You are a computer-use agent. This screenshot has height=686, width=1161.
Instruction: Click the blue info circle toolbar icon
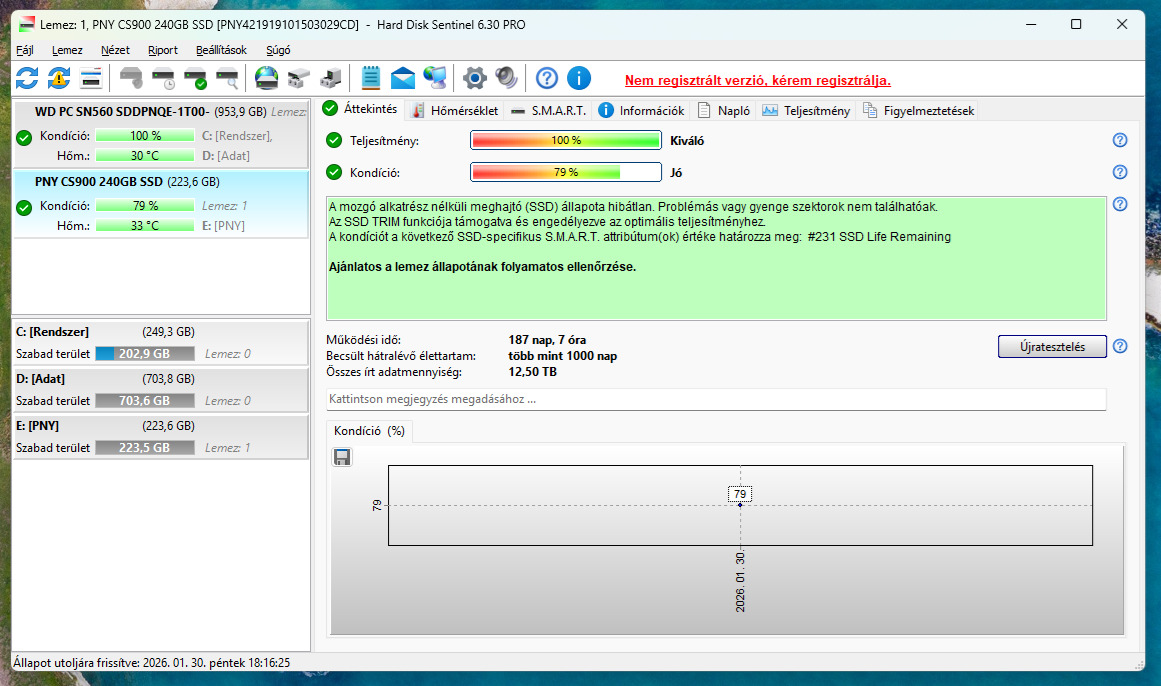tap(578, 78)
